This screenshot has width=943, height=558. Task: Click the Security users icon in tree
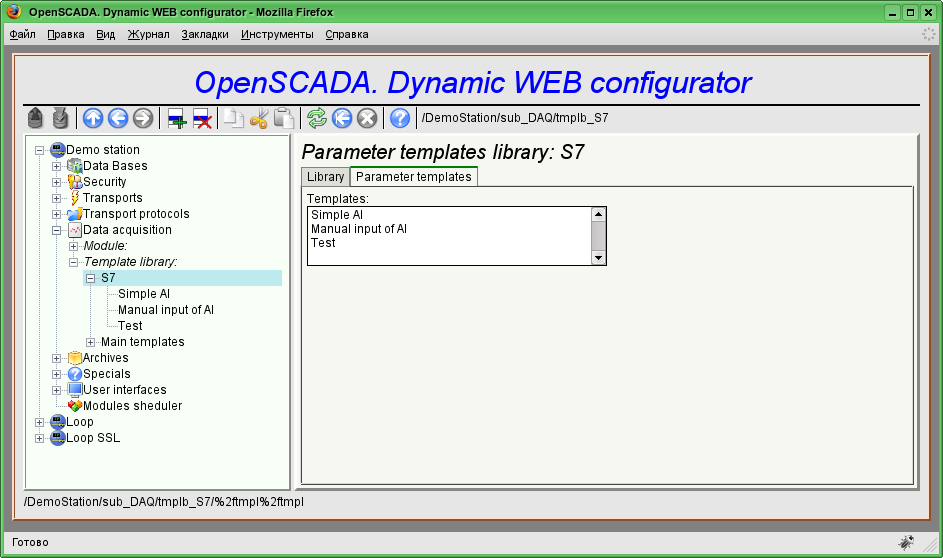(x=75, y=182)
